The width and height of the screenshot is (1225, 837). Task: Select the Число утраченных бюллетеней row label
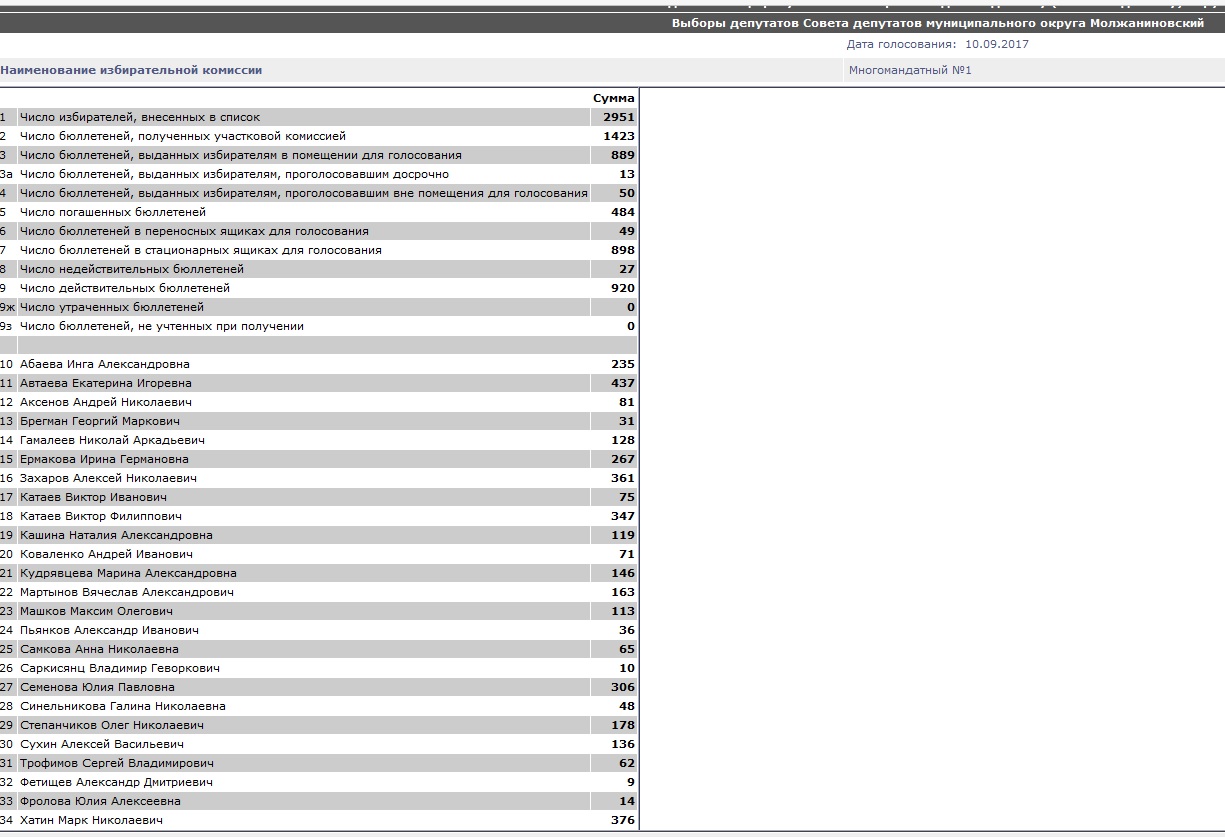[x=112, y=307]
